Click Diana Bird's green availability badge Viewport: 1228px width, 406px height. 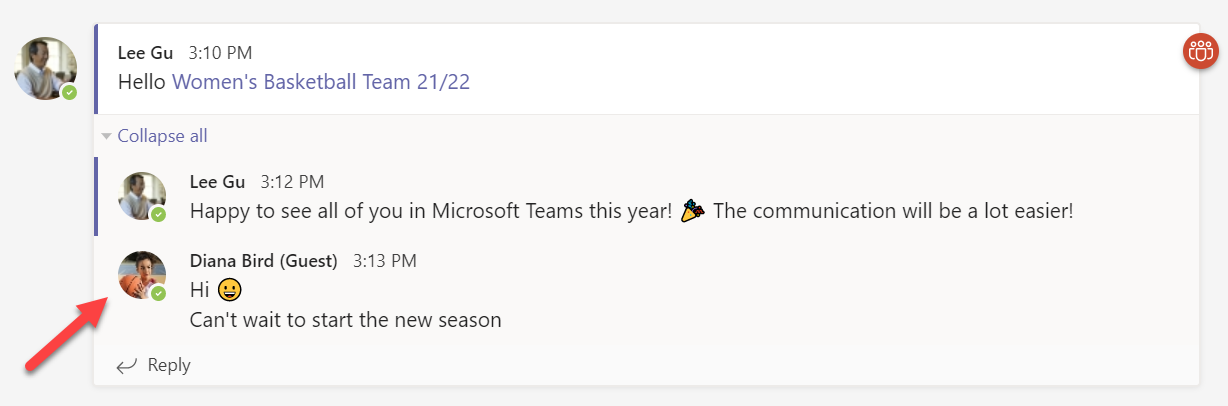pos(158,293)
